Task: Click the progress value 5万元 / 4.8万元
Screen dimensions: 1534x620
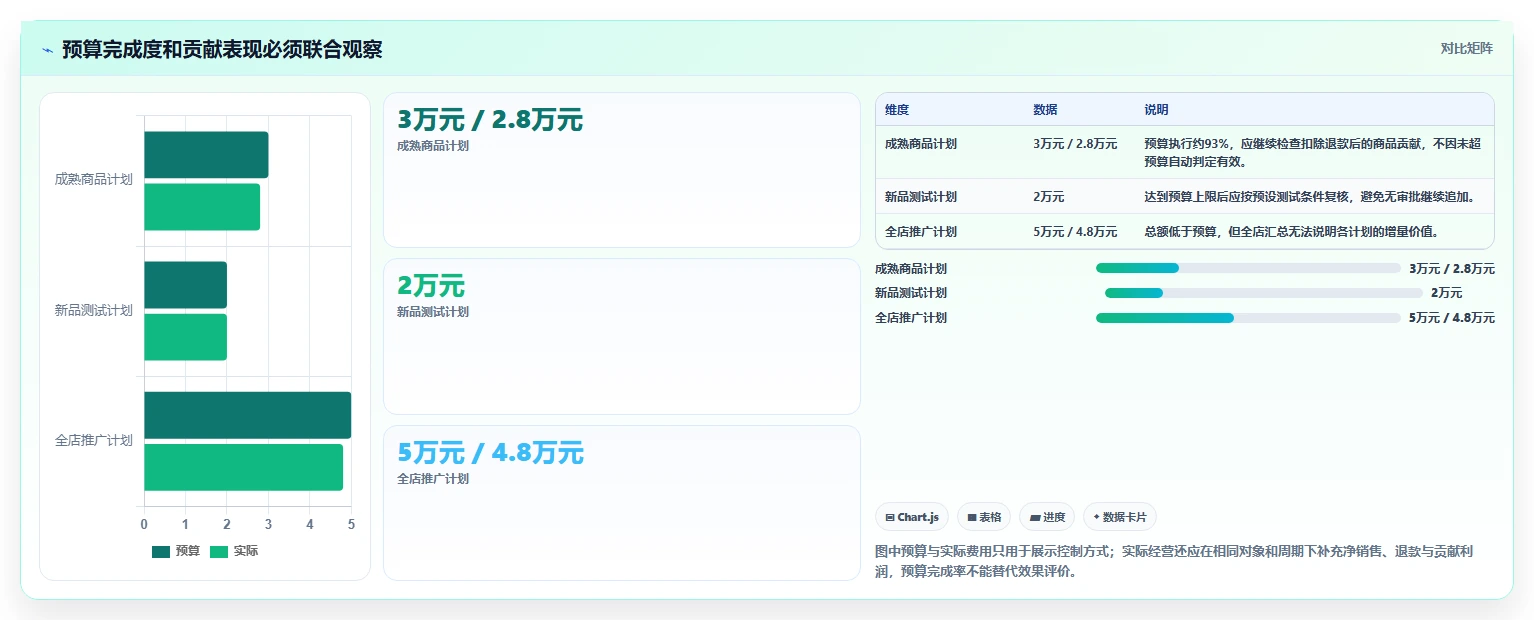Action: pos(1452,318)
